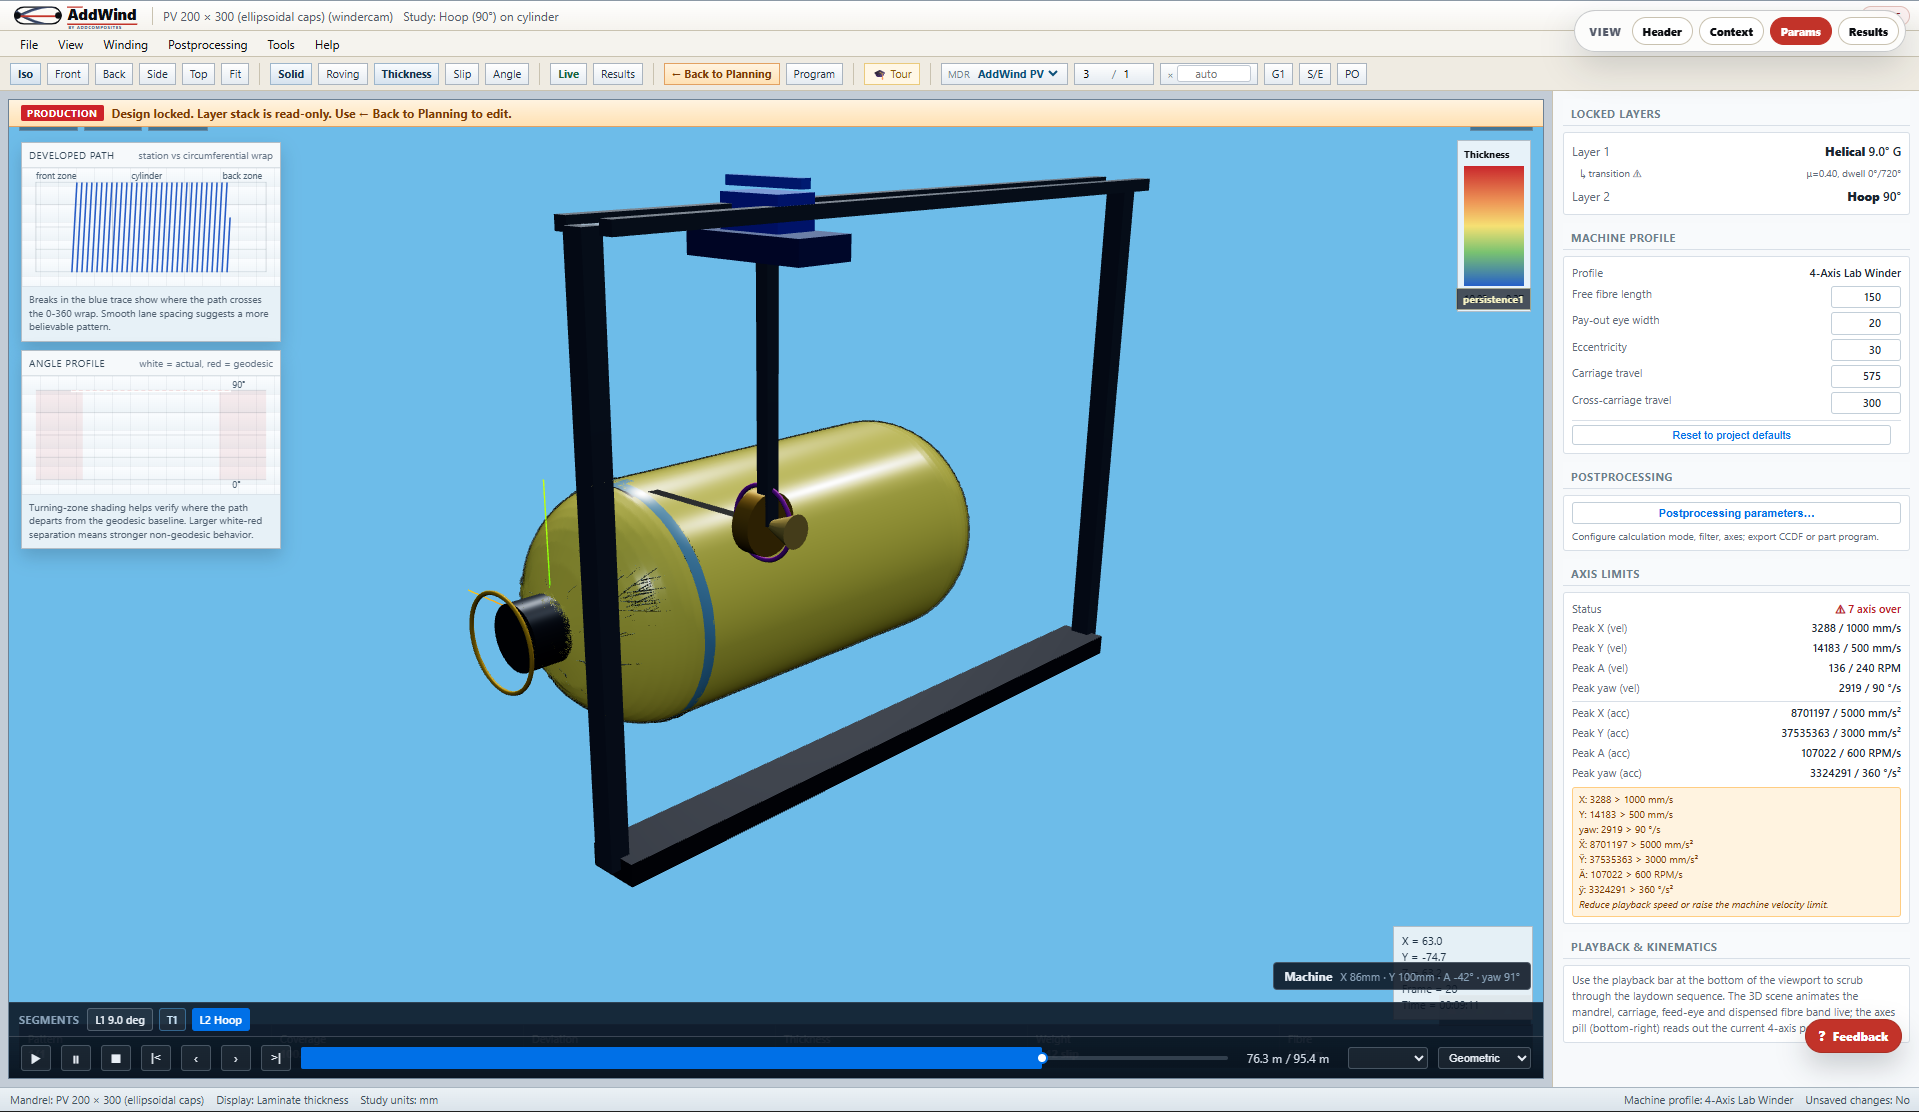
Task: Start the Tour with the cap icon
Action: [892, 74]
